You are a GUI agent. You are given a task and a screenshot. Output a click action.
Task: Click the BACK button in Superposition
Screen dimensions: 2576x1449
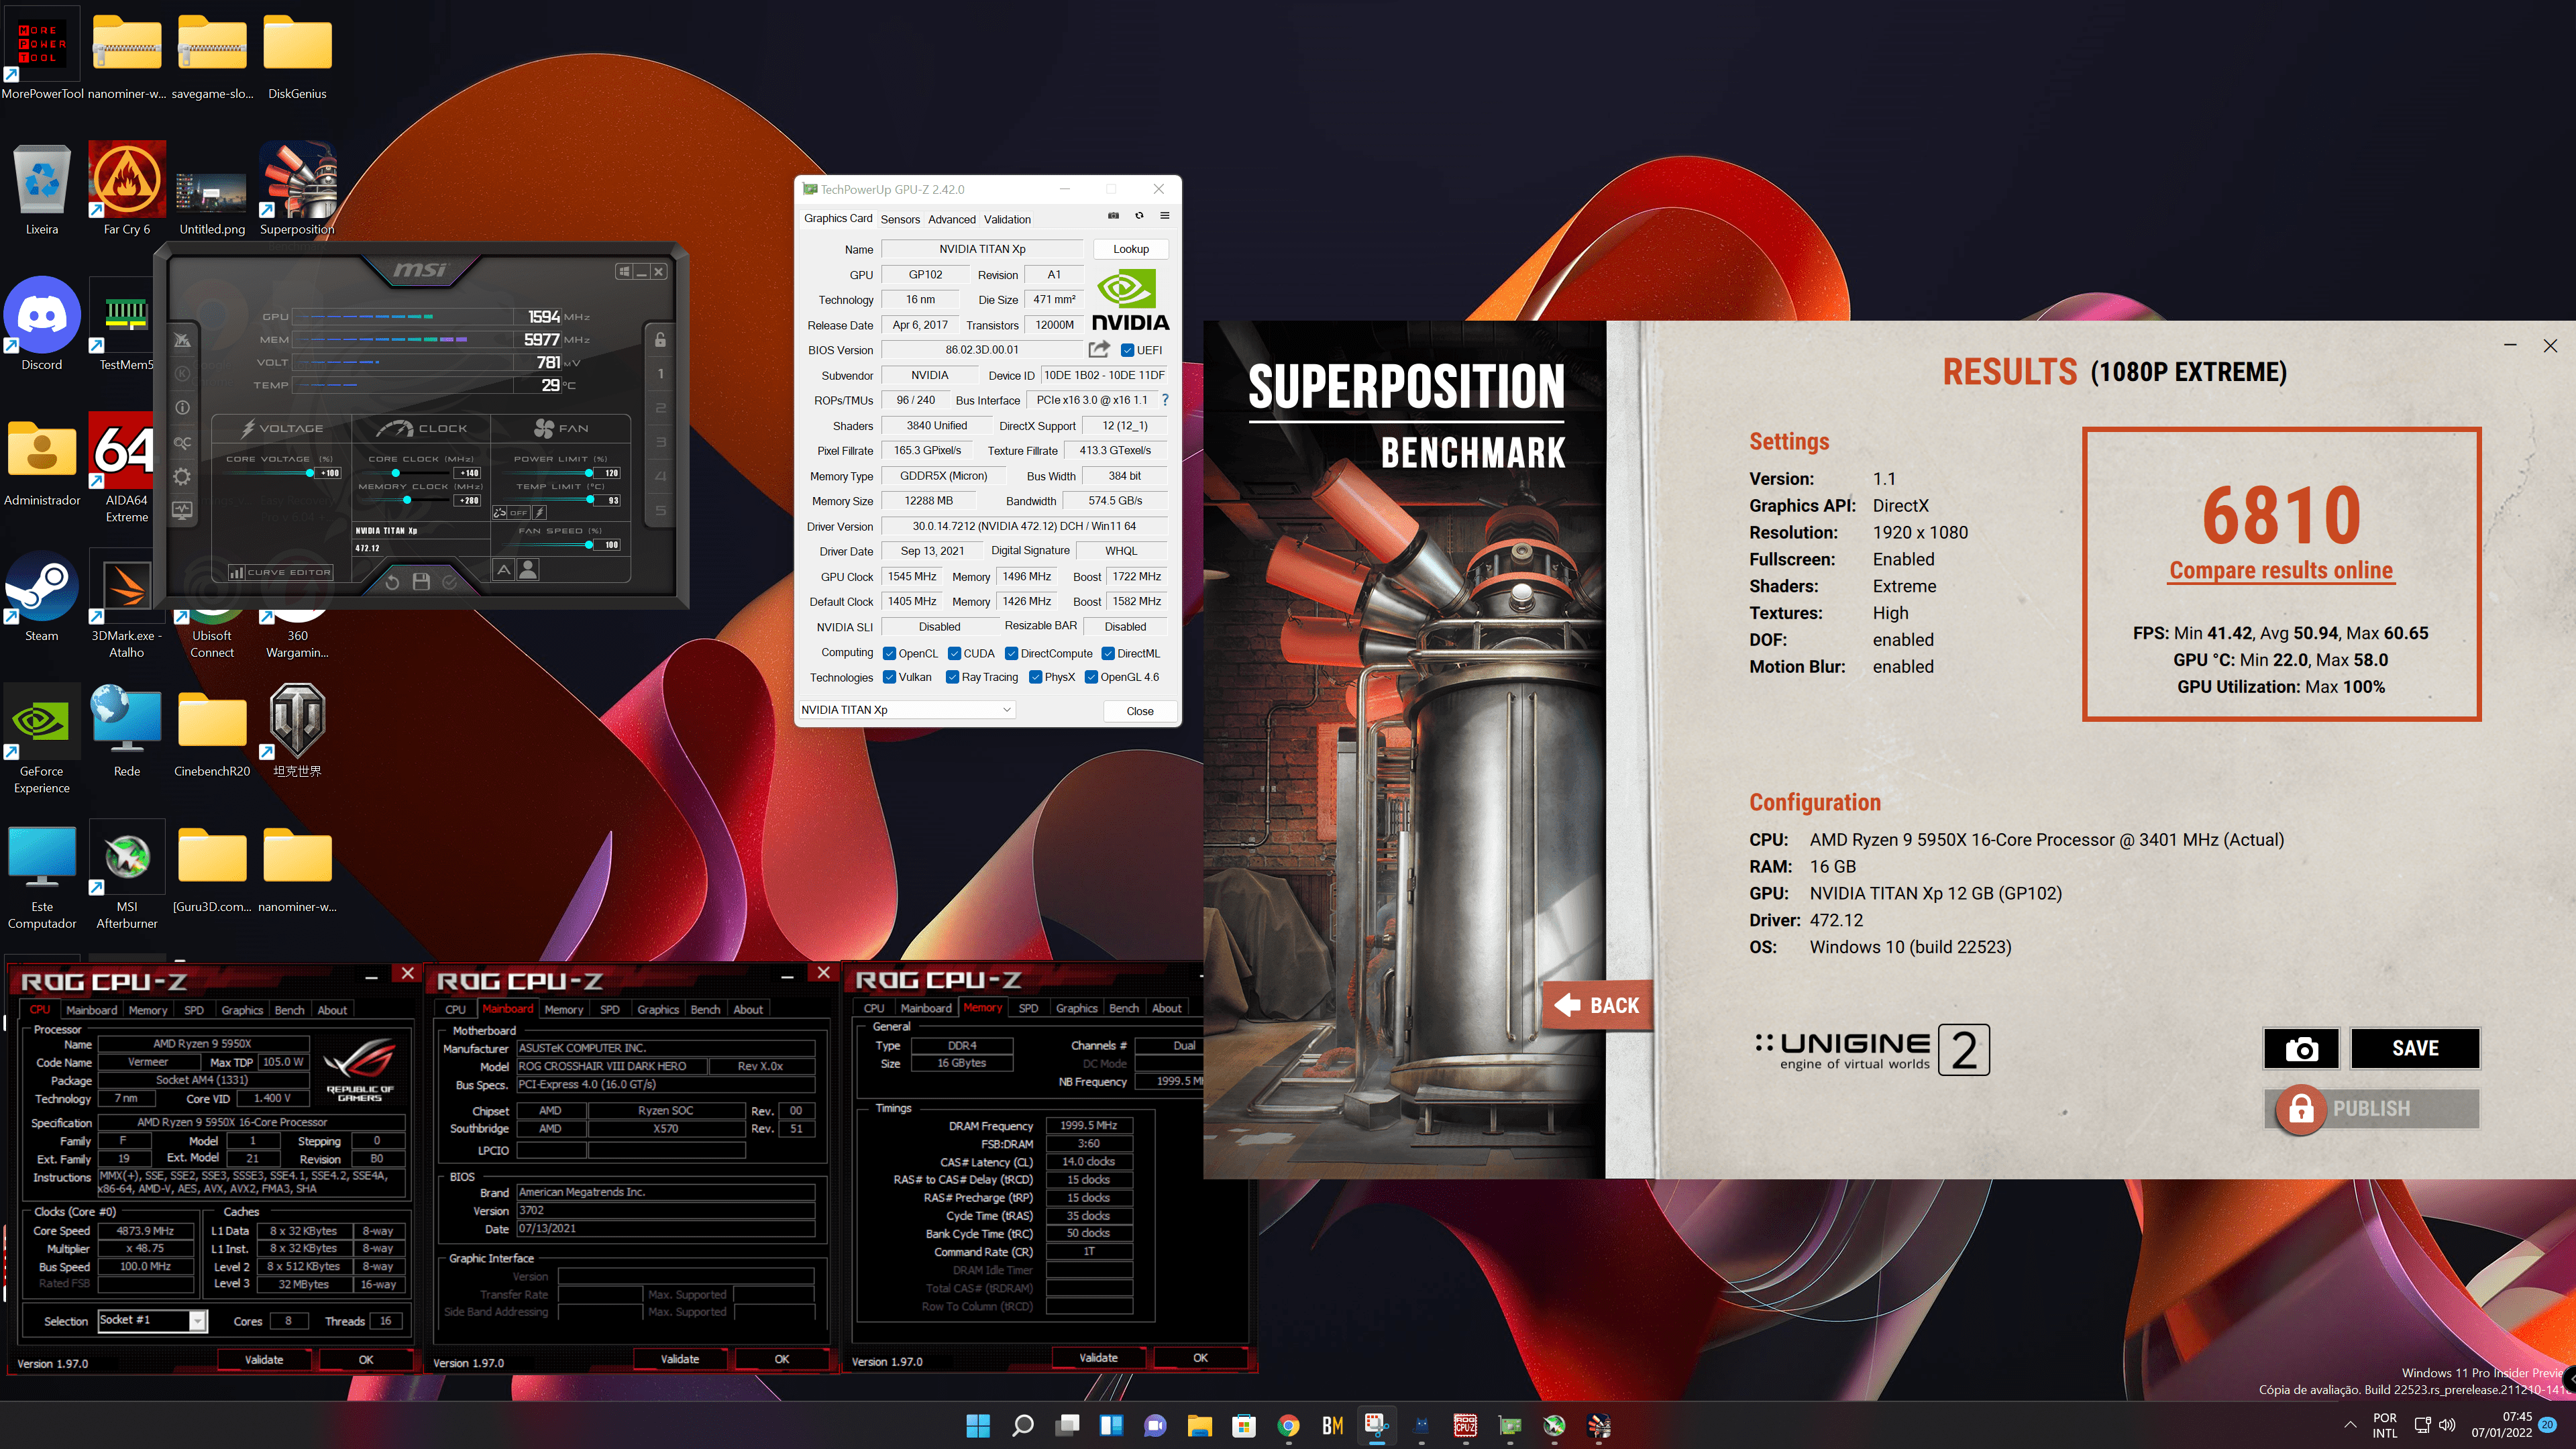pyautogui.click(x=1598, y=1005)
